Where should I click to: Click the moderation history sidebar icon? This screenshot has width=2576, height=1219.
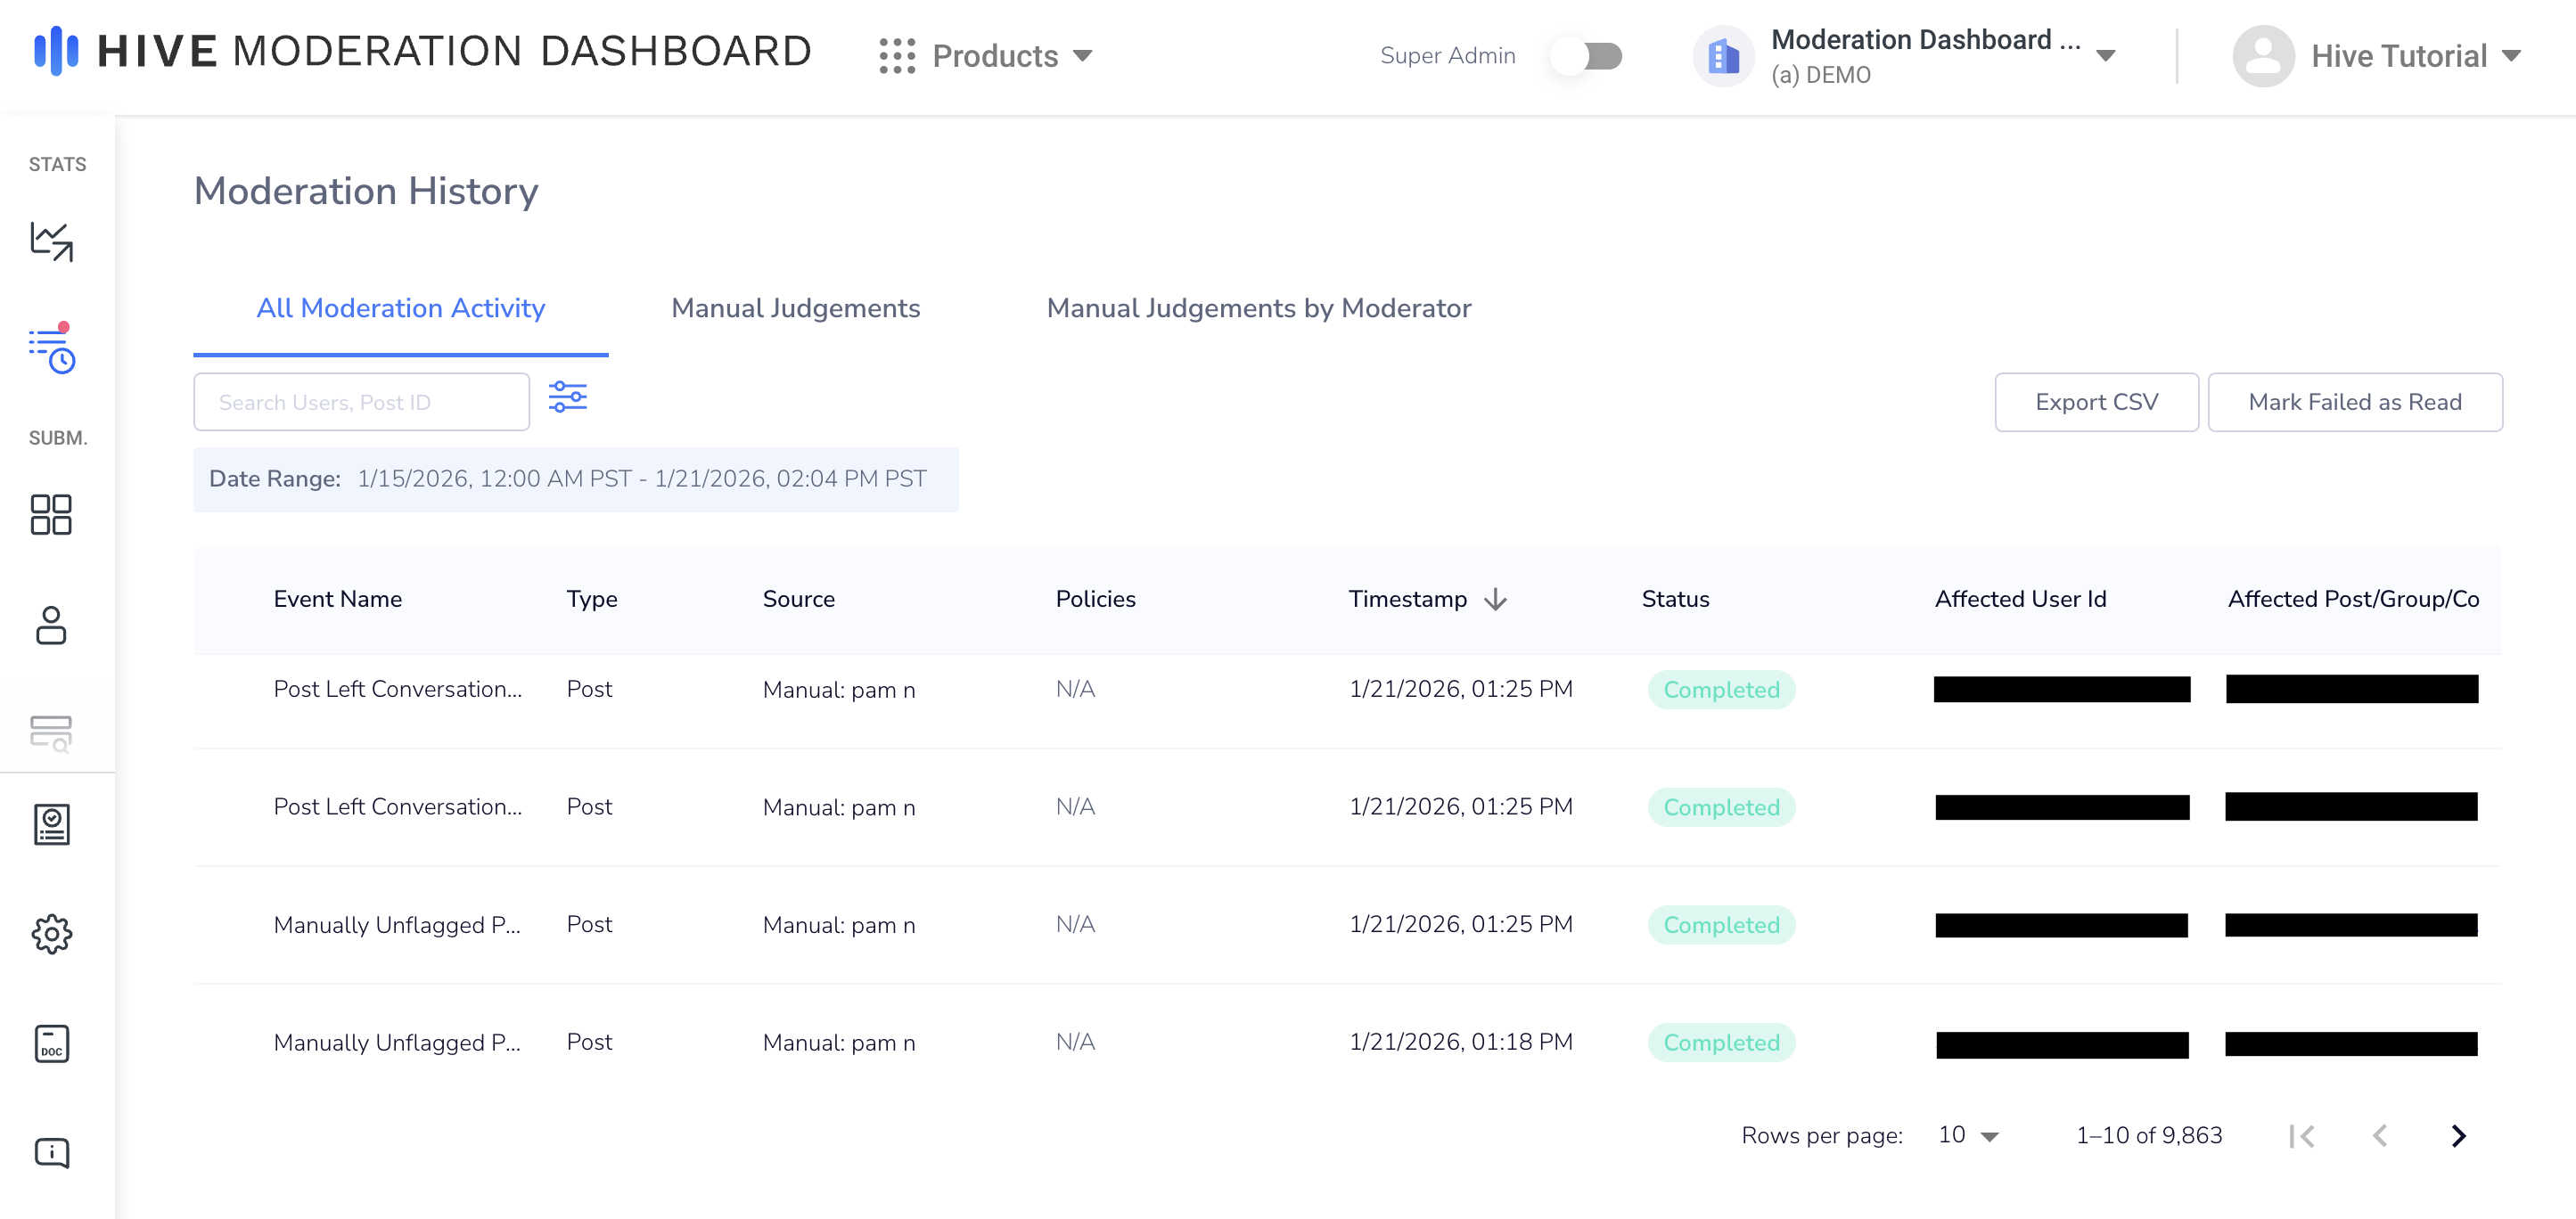[x=51, y=350]
